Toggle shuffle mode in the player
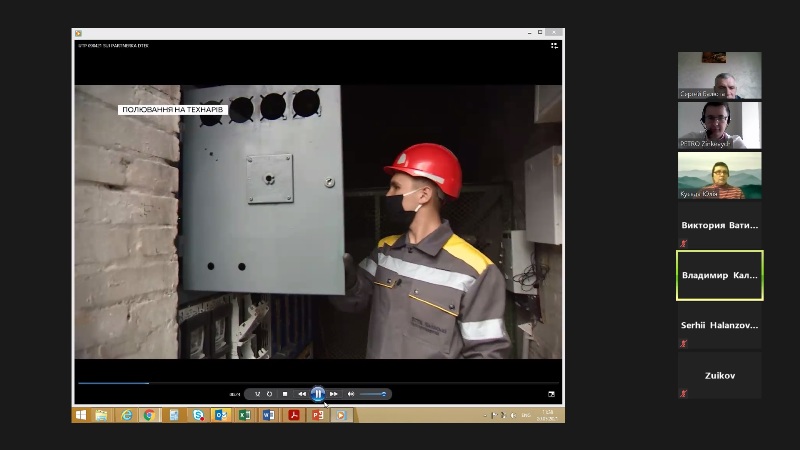The width and height of the screenshot is (800, 450). (257, 394)
